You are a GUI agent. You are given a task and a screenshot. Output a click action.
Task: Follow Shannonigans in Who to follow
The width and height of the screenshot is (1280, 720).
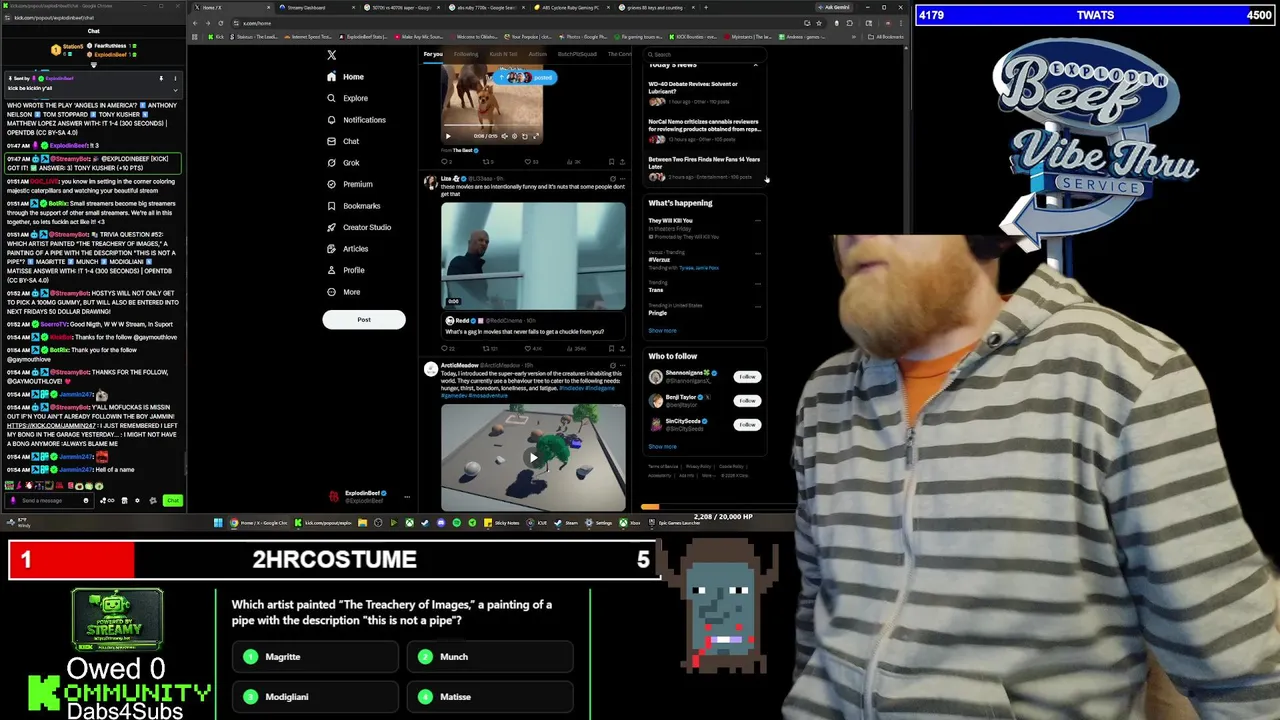[747, 377]
